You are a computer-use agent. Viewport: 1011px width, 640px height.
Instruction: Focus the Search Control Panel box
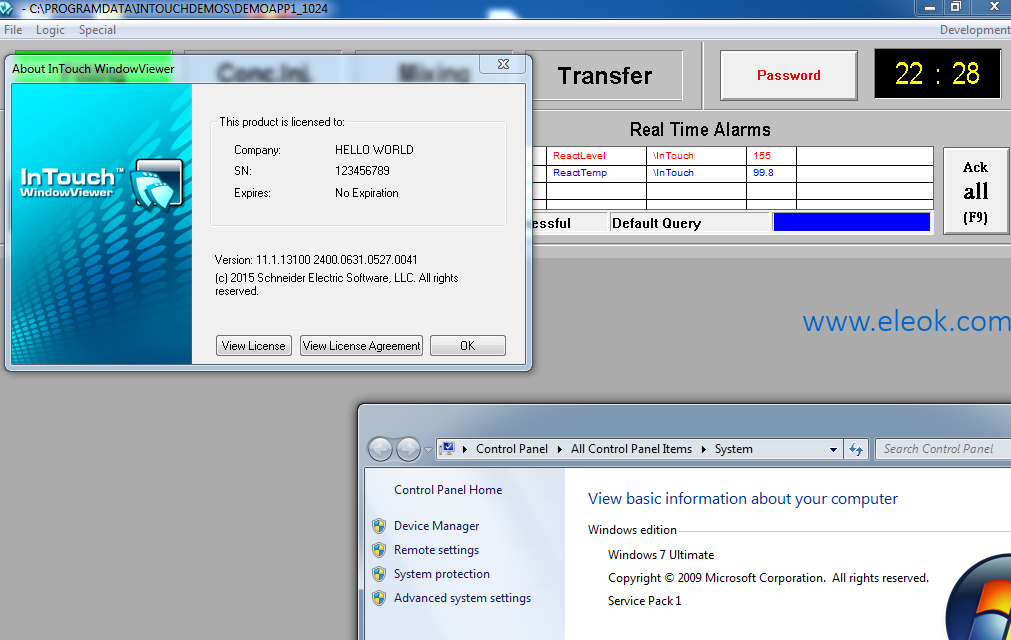tap(943, 449)
